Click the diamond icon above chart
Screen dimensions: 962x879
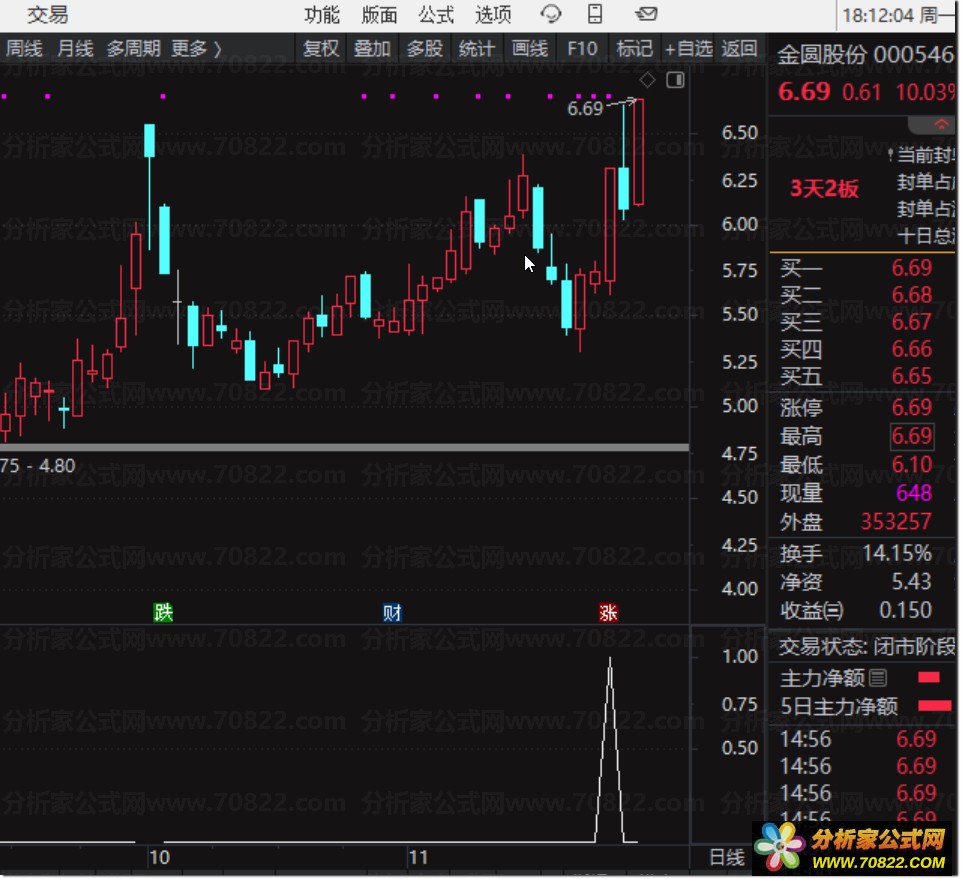(x=647, y=80)
